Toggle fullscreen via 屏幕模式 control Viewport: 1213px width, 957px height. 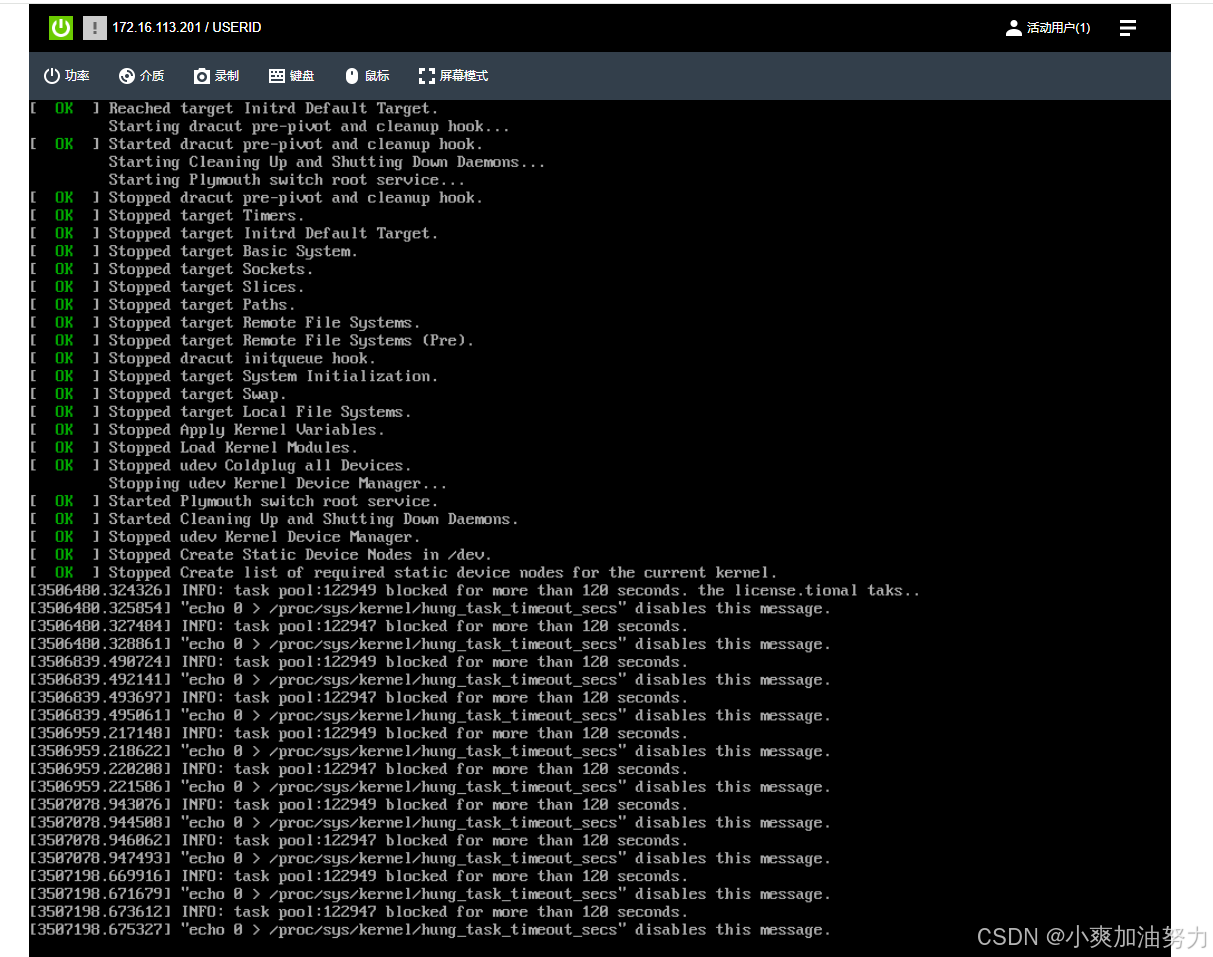coord(452,75)
